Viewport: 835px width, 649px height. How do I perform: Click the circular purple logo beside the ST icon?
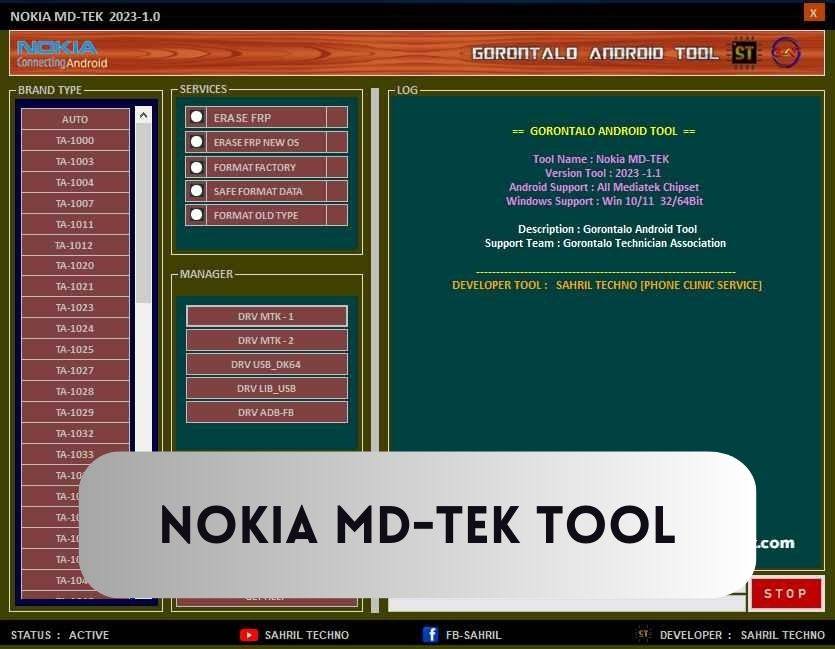pos(784,53)
